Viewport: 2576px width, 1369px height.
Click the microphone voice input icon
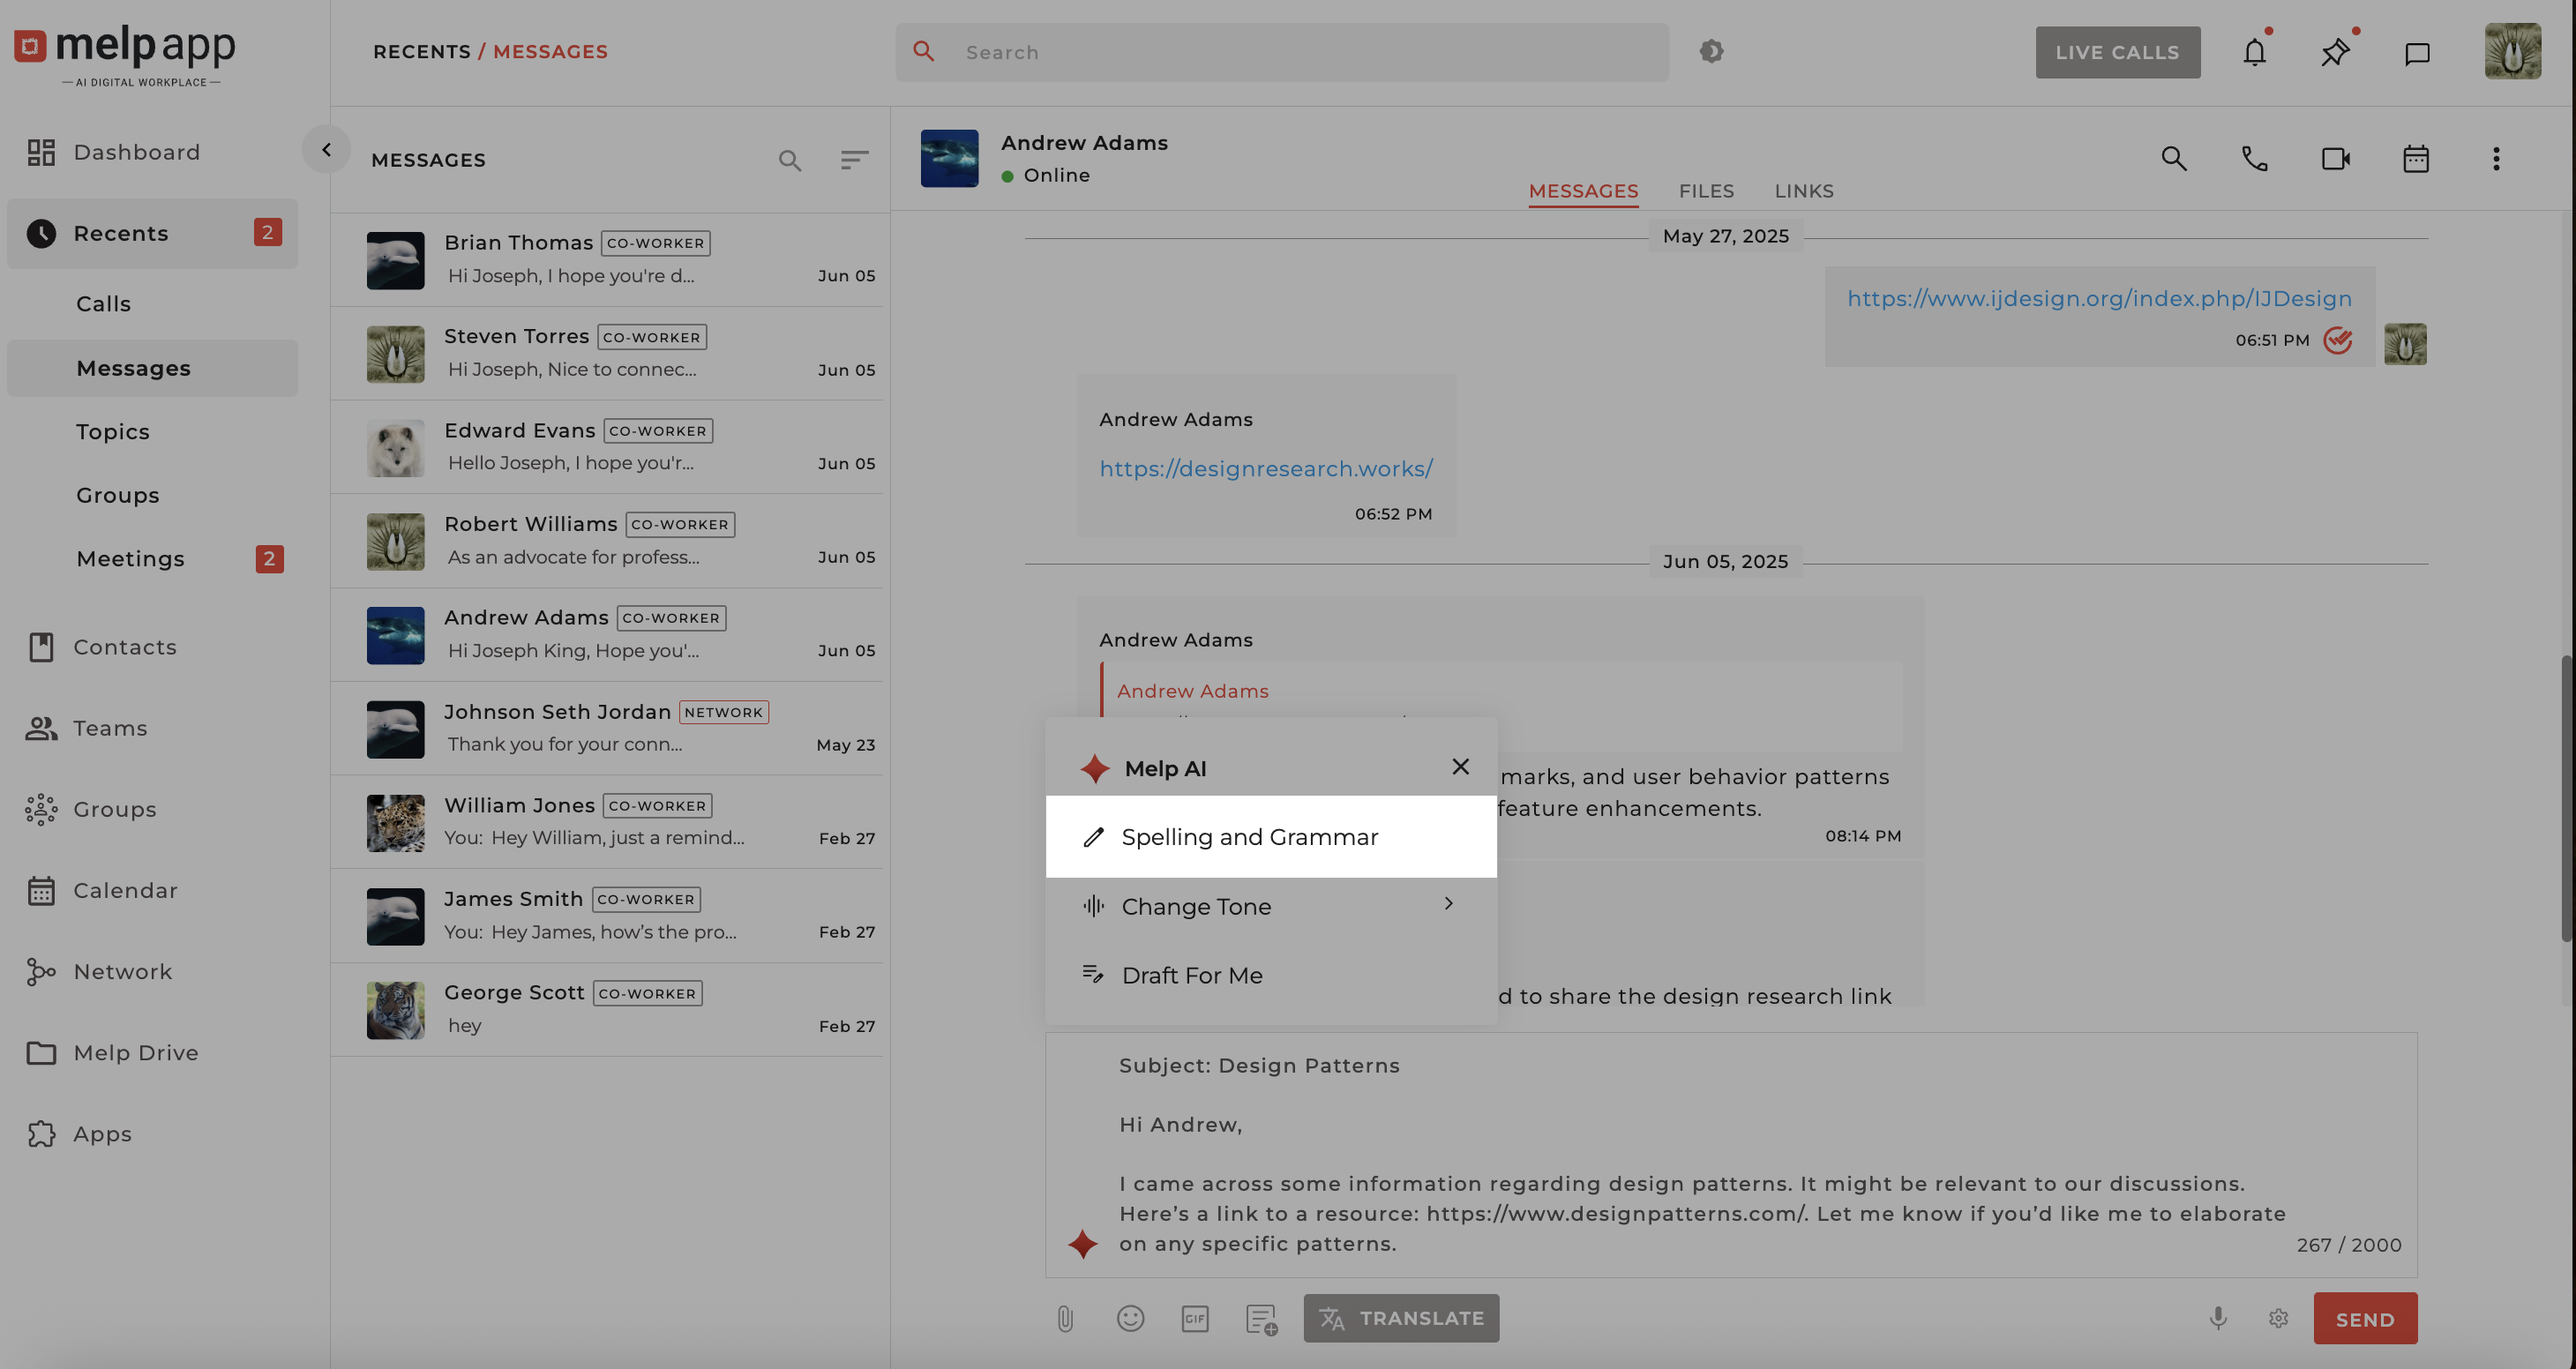click(x=2218, y=1319)
